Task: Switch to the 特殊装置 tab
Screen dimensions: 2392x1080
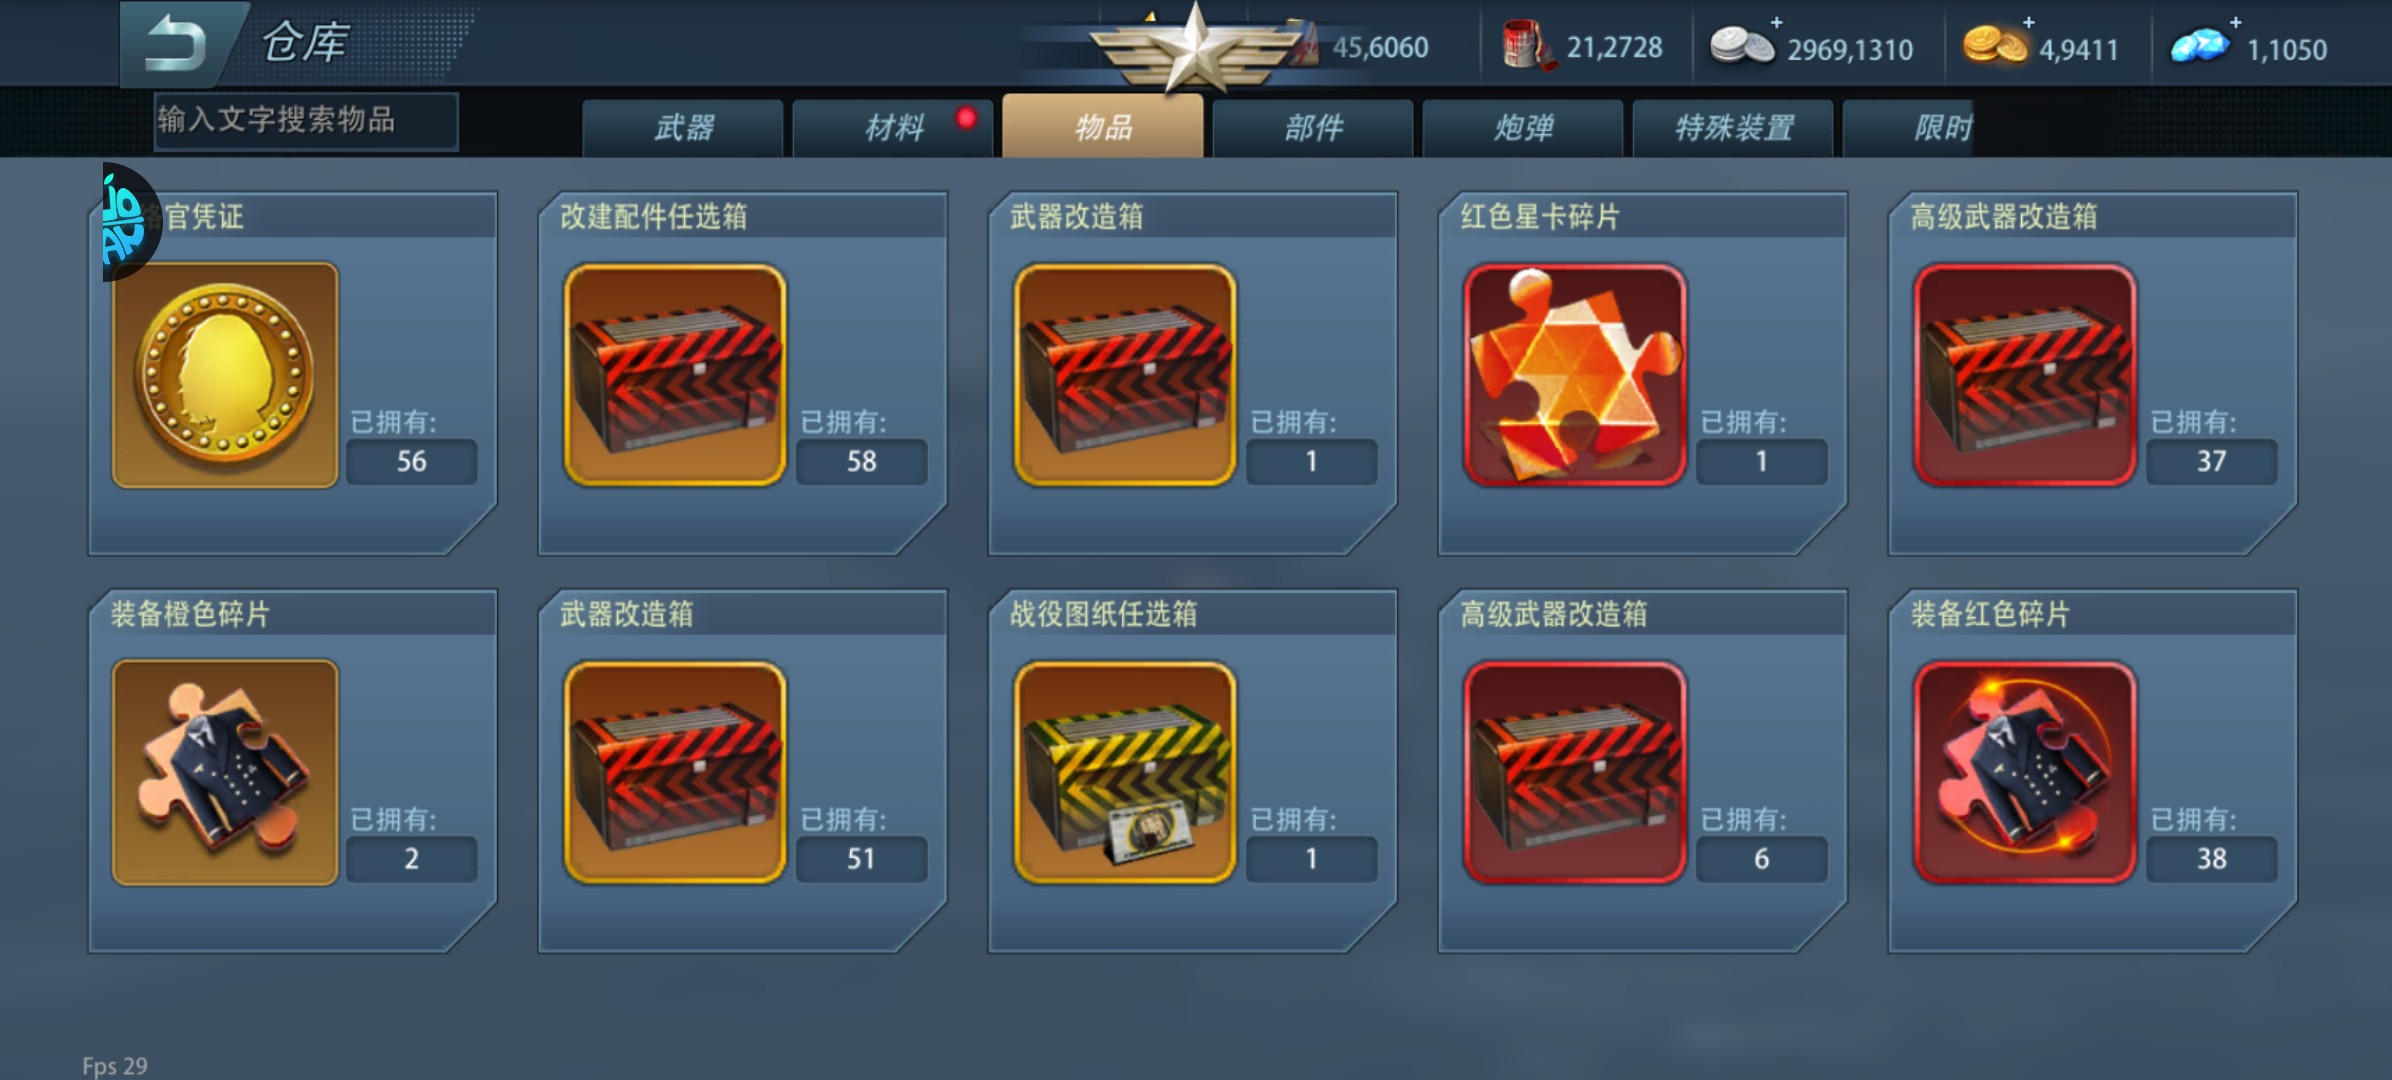Action: [1734, 128]
